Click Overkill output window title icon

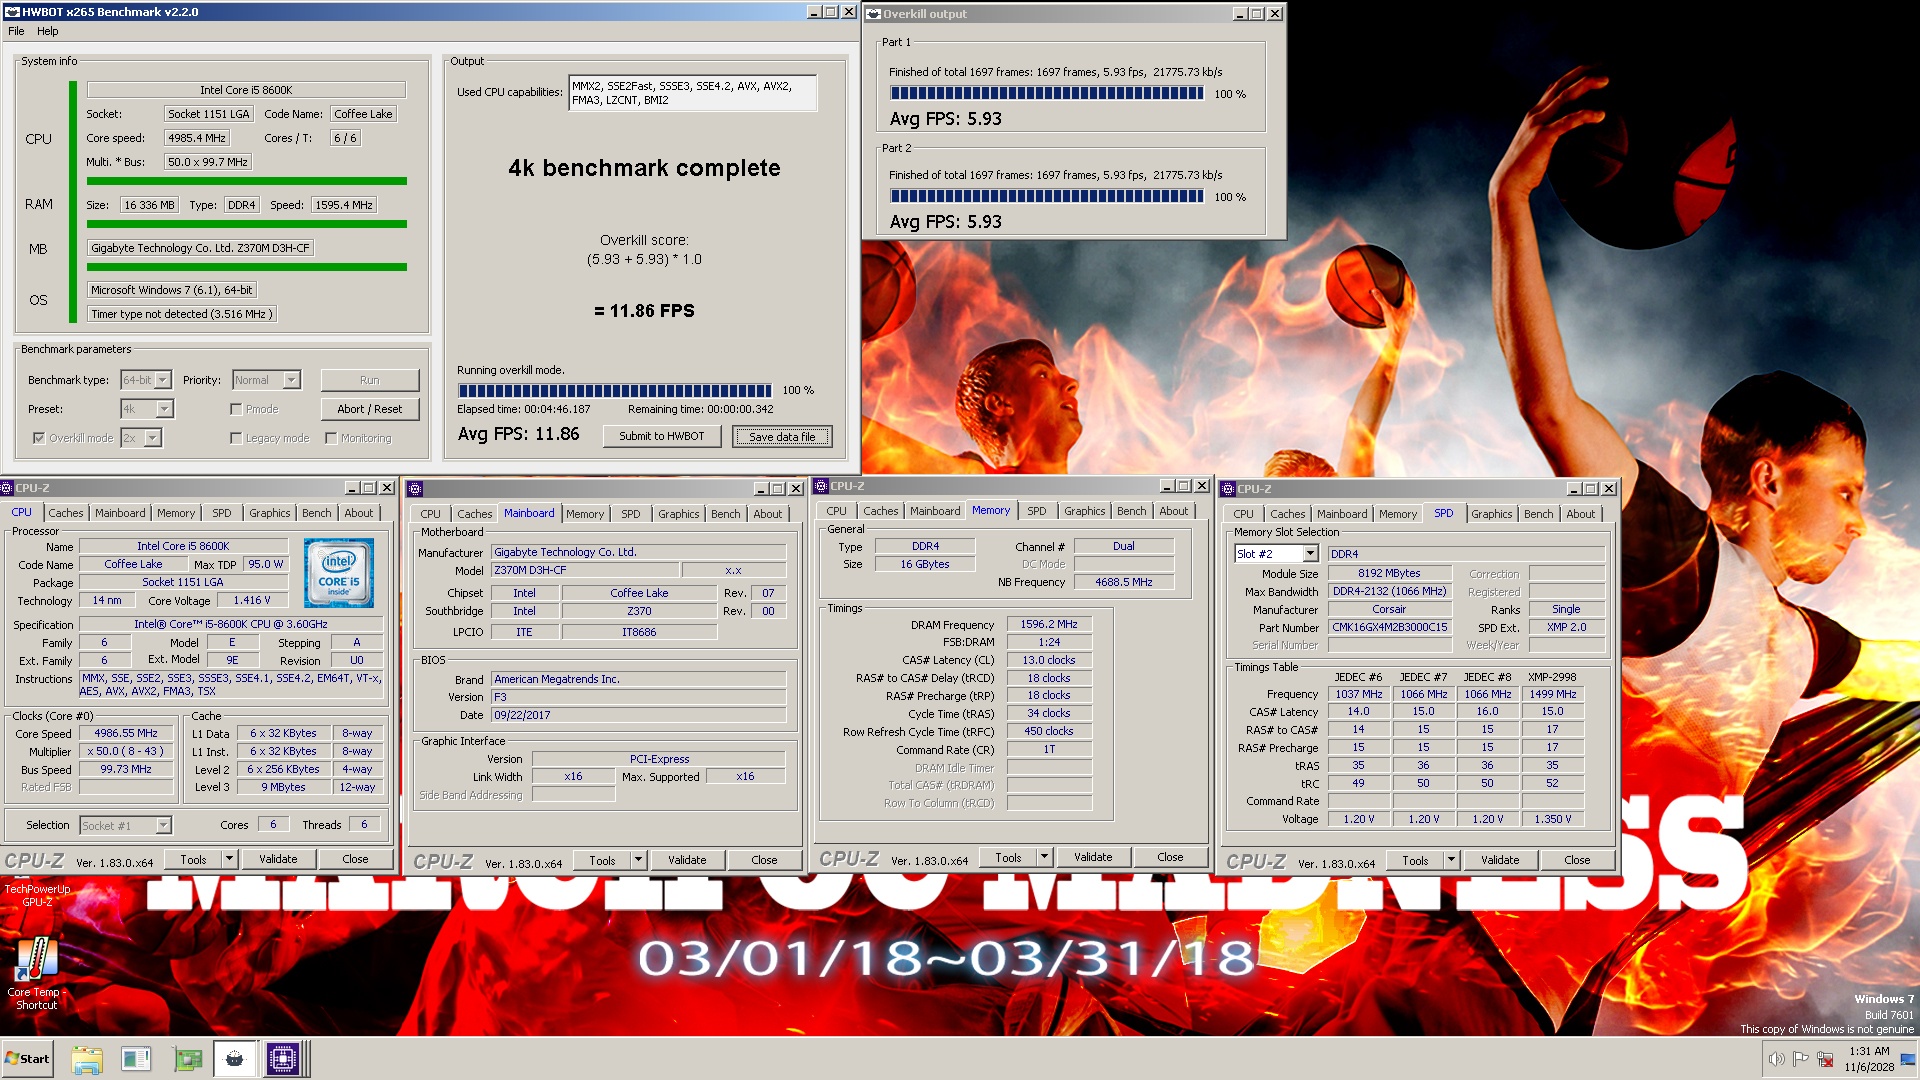[873, 14]
